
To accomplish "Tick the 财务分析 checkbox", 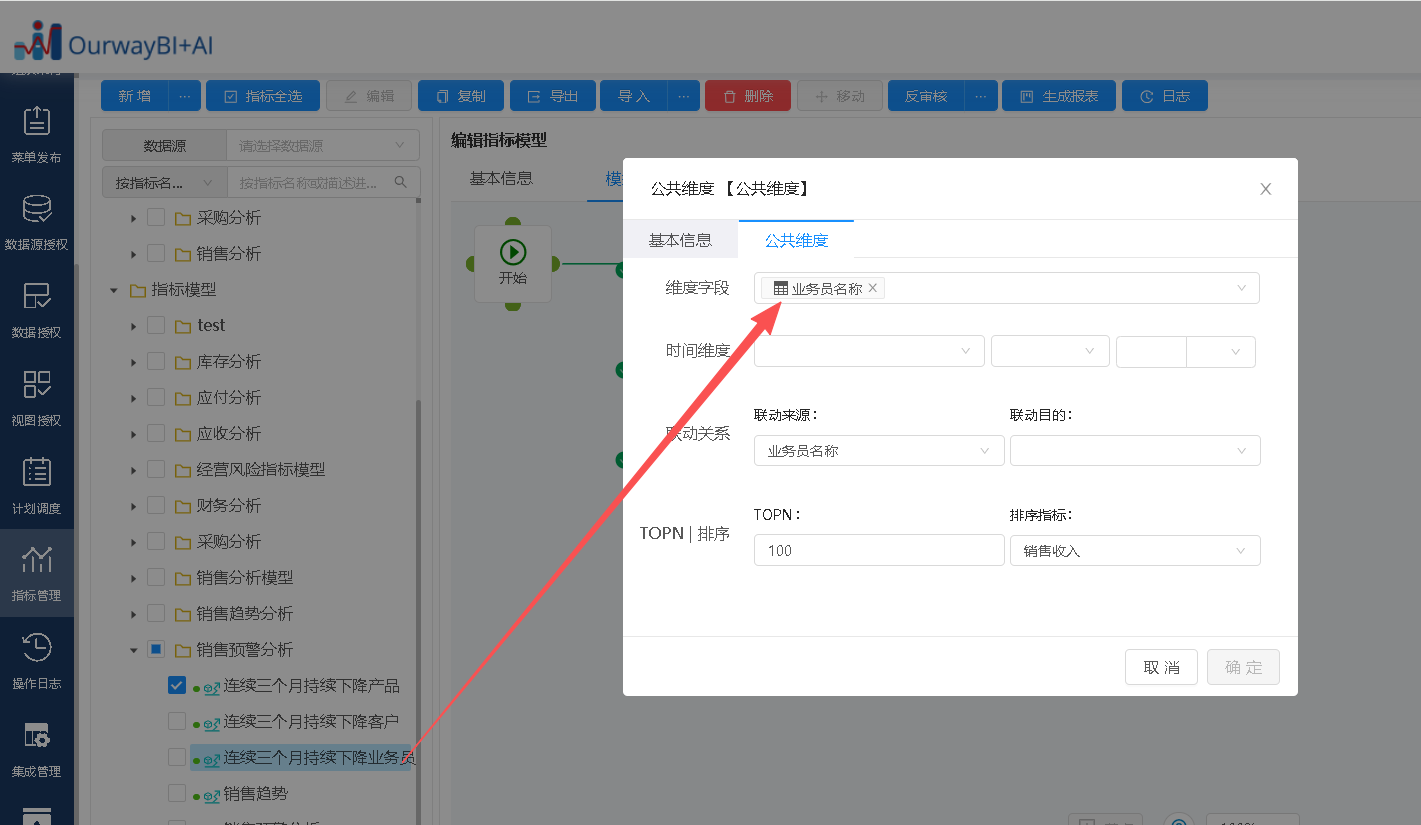I will pos(156,505).
